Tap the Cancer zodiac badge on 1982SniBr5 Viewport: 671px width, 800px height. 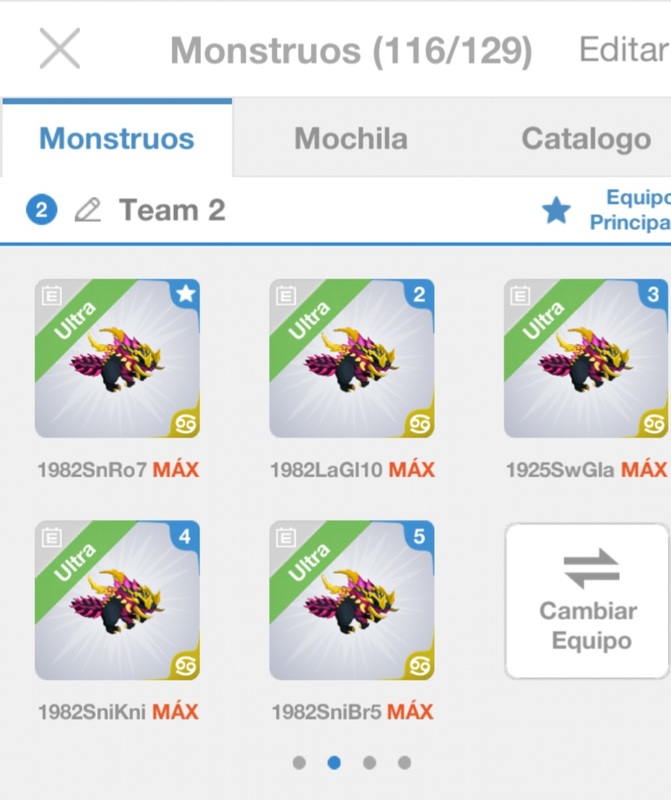[x=419, y=665]
